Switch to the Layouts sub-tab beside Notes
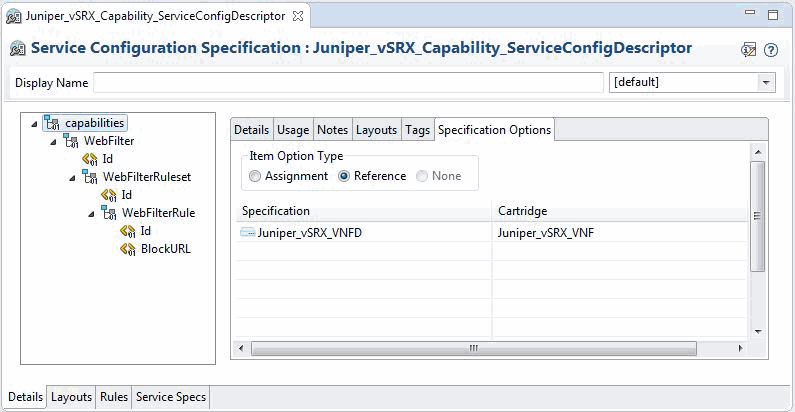795x412 pixels. tap(376, 130)
